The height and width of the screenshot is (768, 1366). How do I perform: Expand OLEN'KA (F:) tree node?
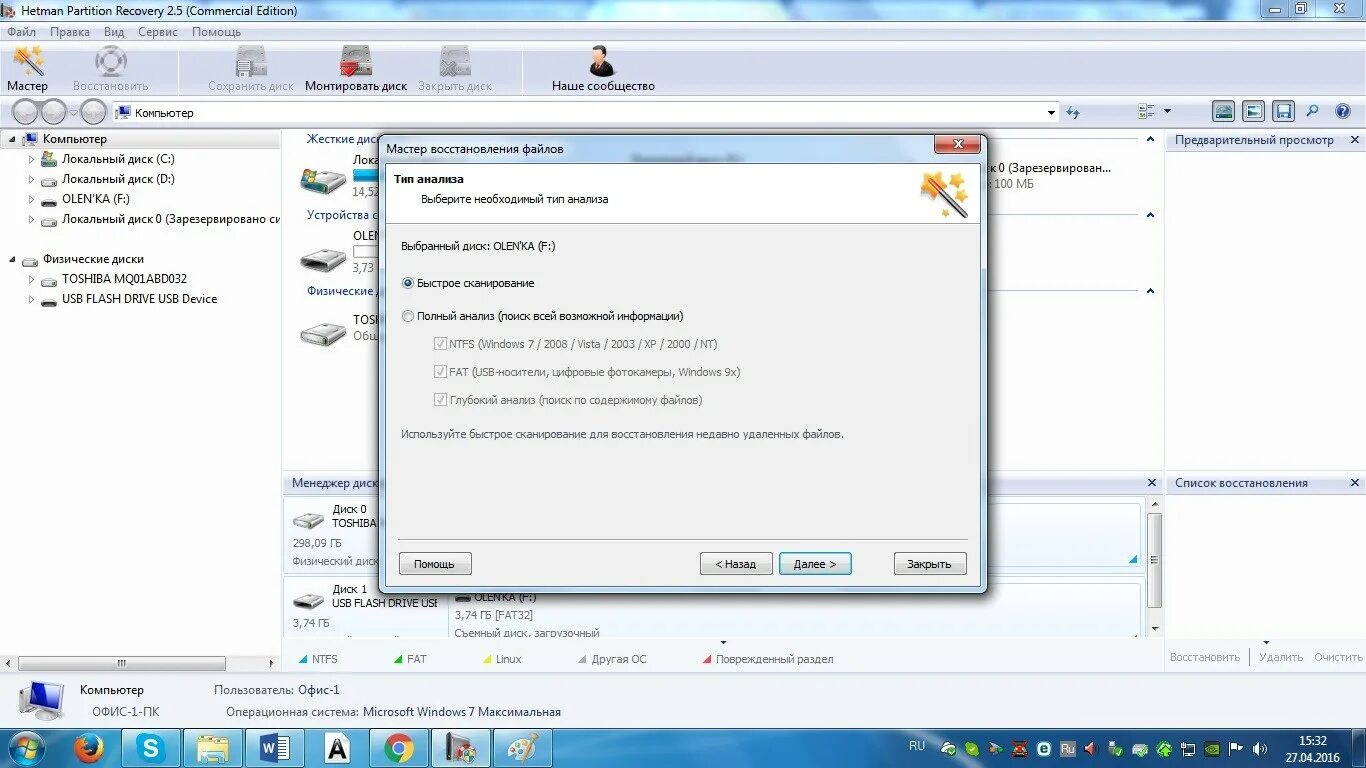pyautogui.click(x=31, y=199)
